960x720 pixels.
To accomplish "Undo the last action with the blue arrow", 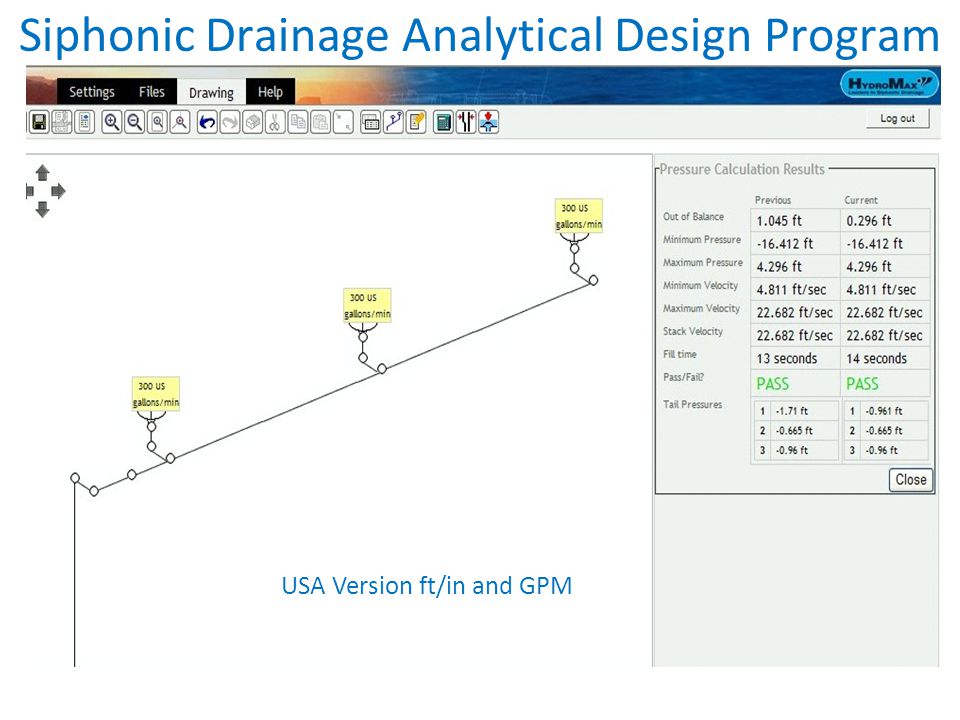I will [207, 122].
